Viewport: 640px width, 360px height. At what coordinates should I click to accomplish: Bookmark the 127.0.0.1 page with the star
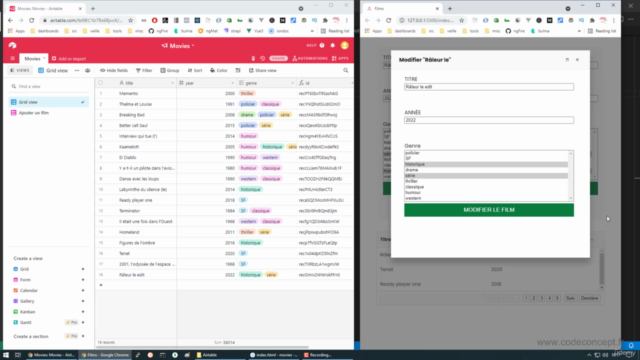tap(462, 20)
